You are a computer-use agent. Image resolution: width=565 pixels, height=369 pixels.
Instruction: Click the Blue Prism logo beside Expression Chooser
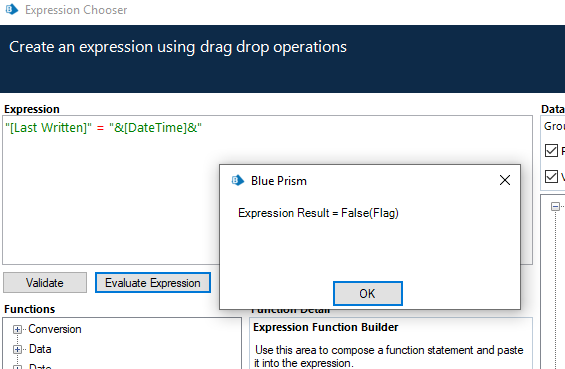click(x=12, y=10)
